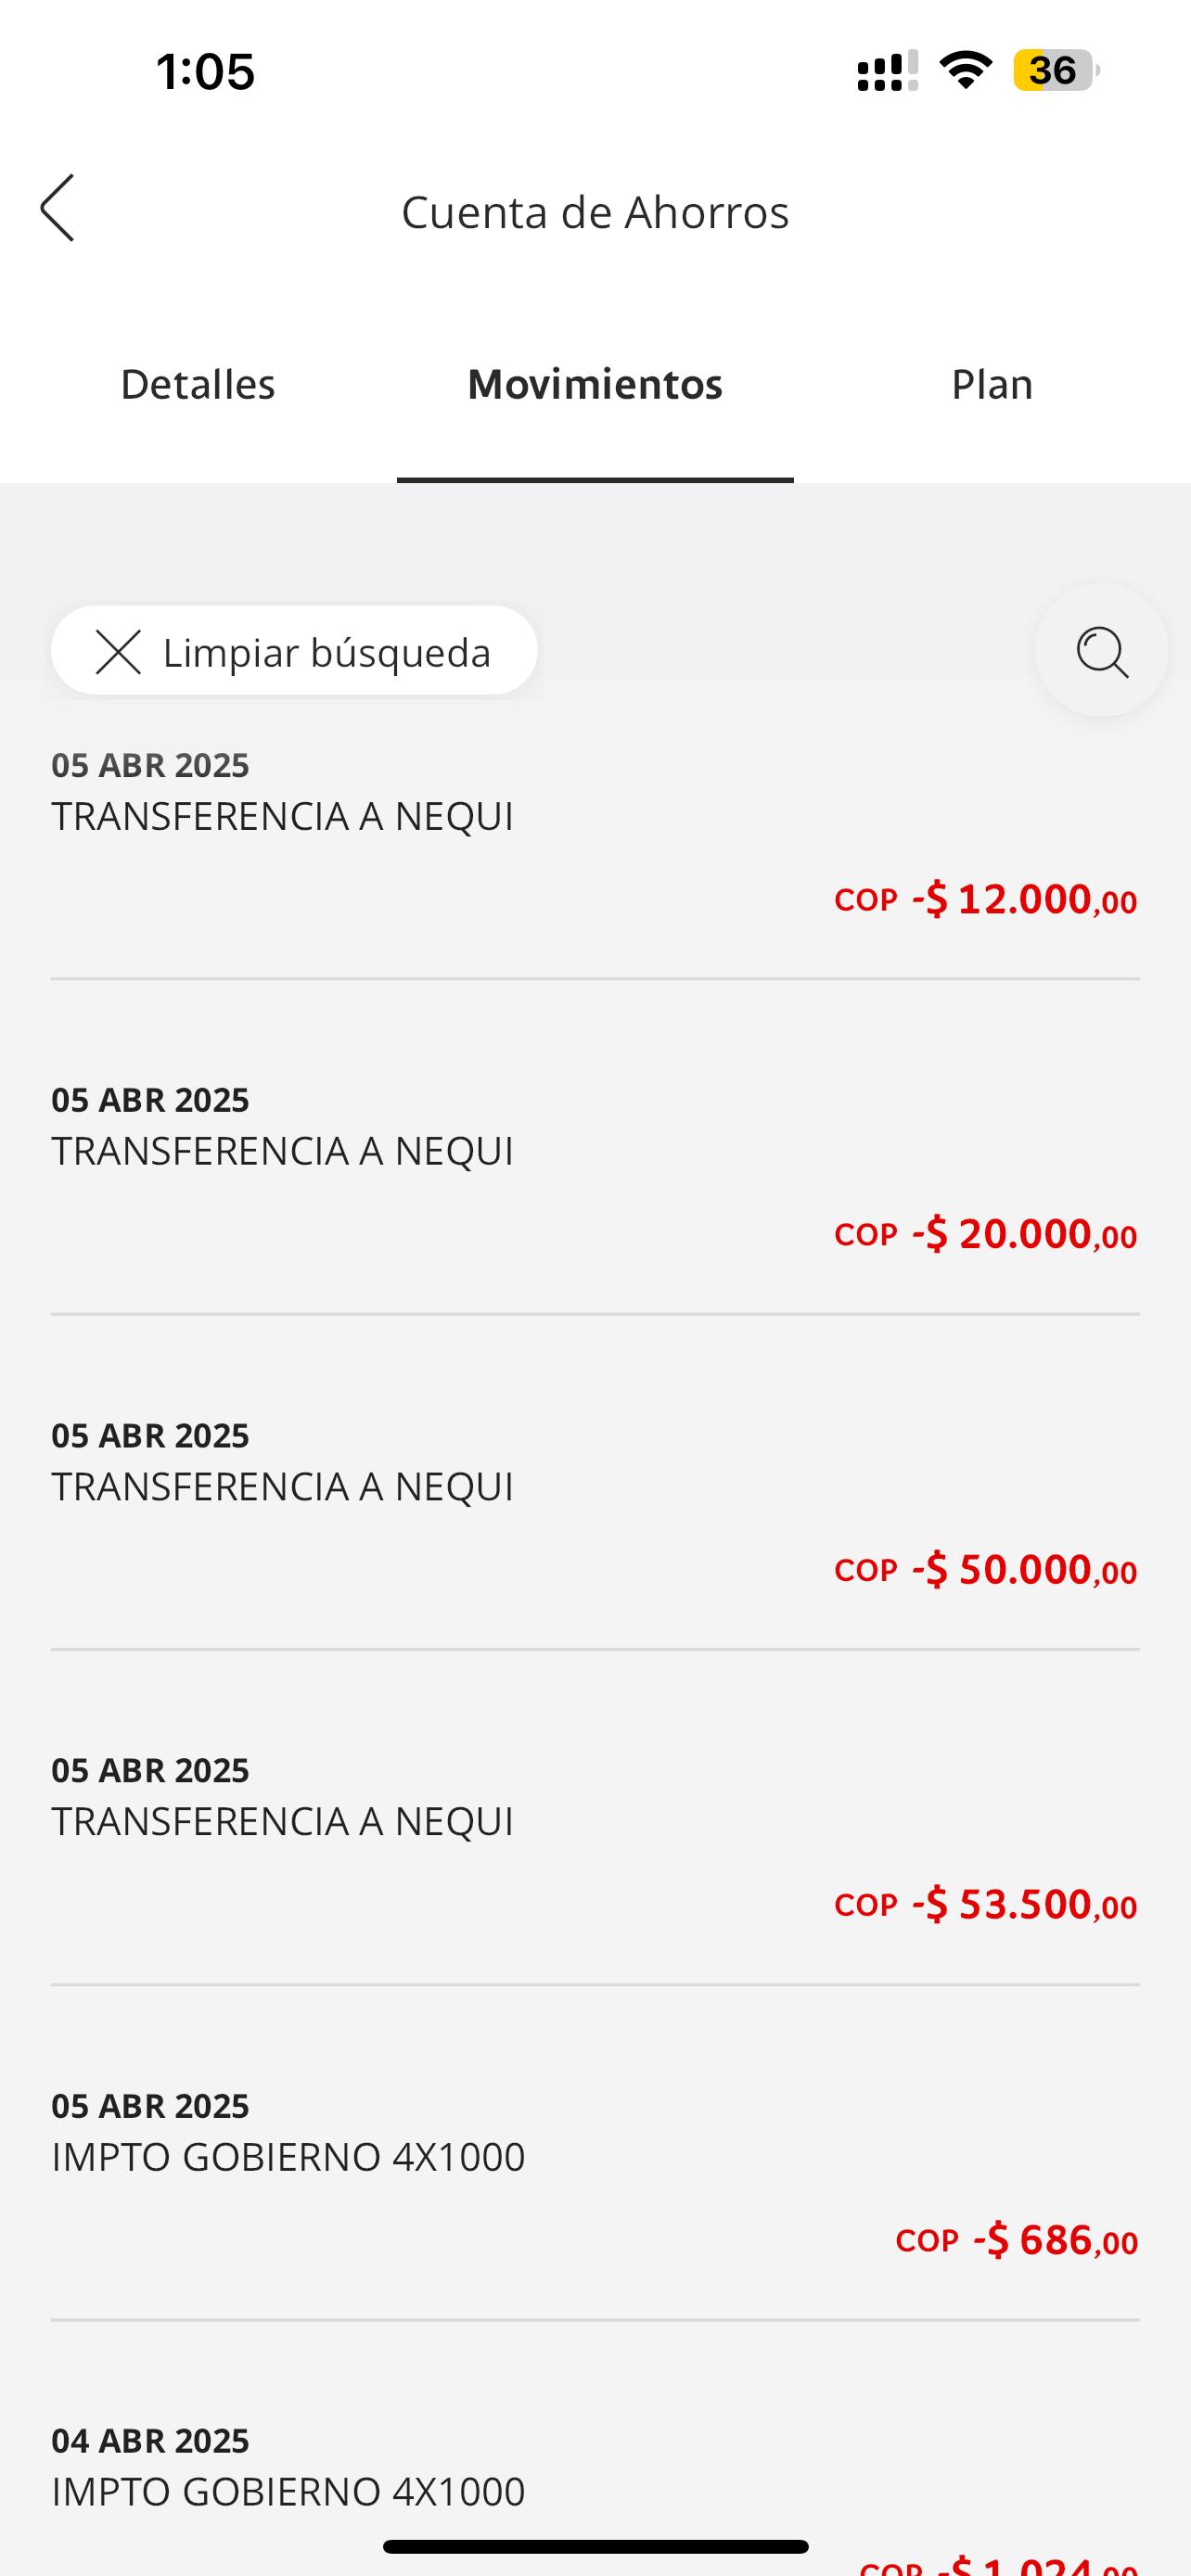Tap the cellular signal bars icon
1191x2576 pixels.
tap(887, 71)
